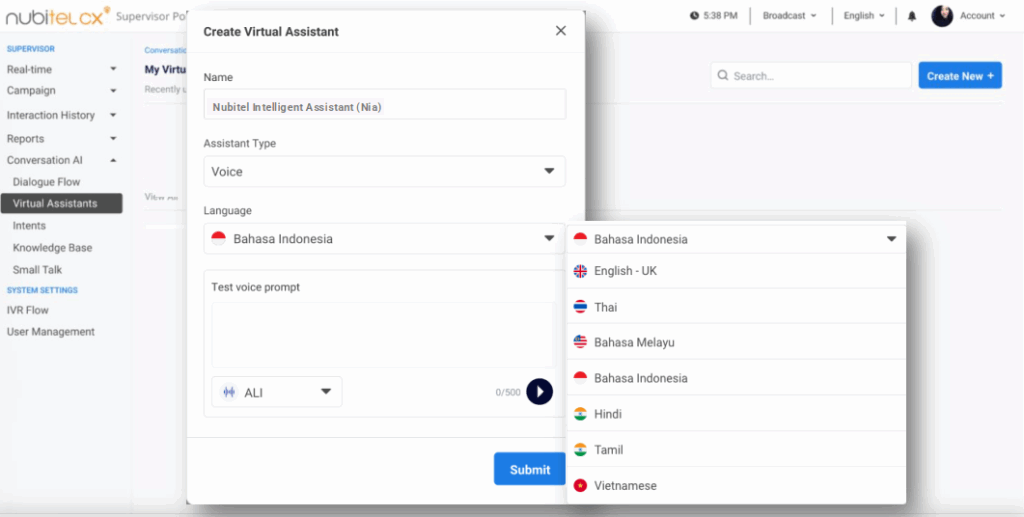Open Virtual Assistants in sidebar
Screen dimensions: 1024x517
pyautogui.click(x=61, y=204)
